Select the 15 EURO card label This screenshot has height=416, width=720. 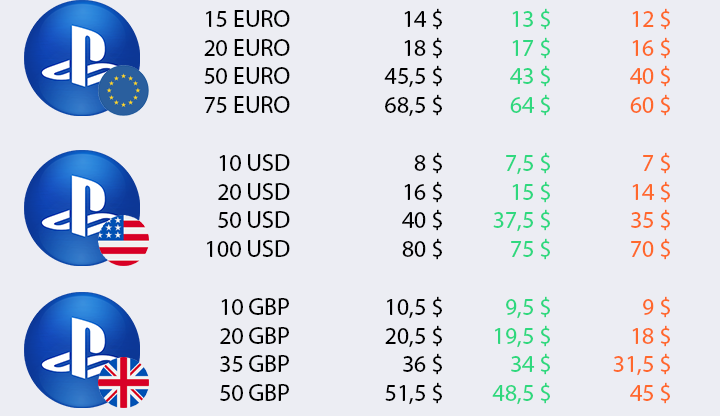[247, 19]
